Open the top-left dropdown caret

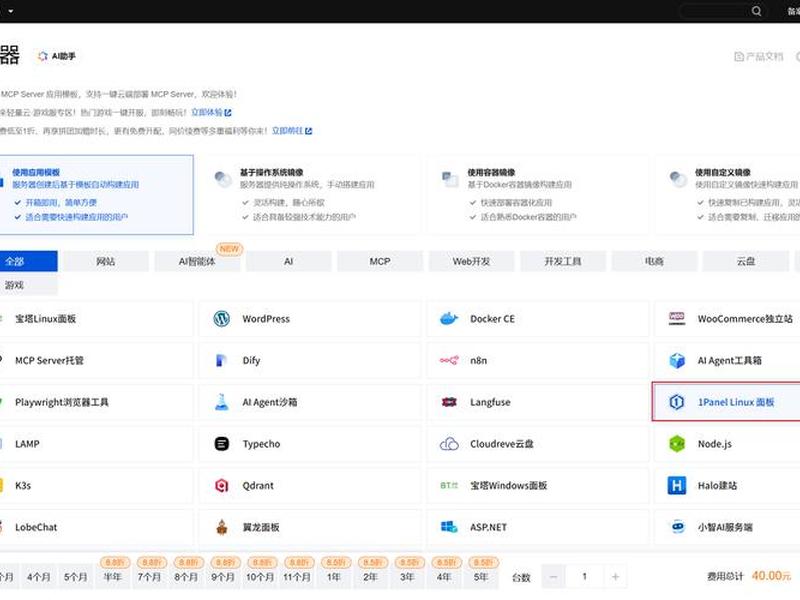pos(10,11)
